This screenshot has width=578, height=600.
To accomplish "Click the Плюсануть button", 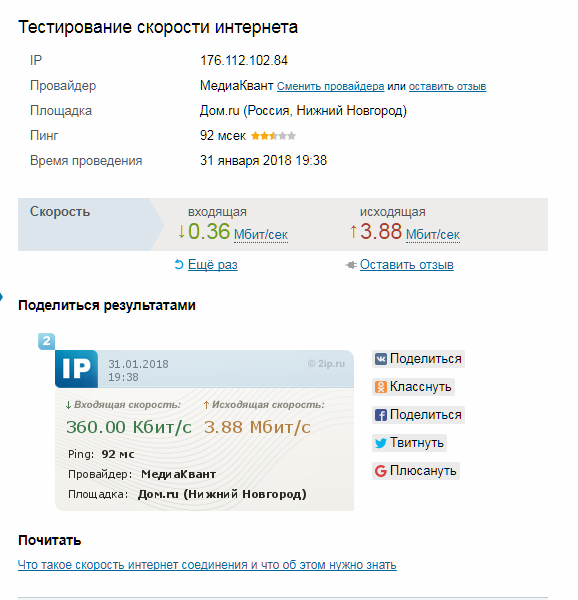I will pos(416,471).
